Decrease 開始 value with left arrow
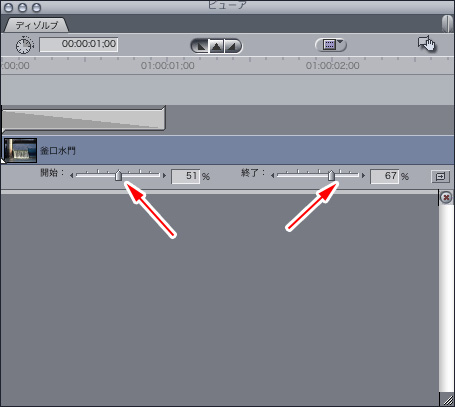This screenshot has width=455, height=407. [71, 175]
